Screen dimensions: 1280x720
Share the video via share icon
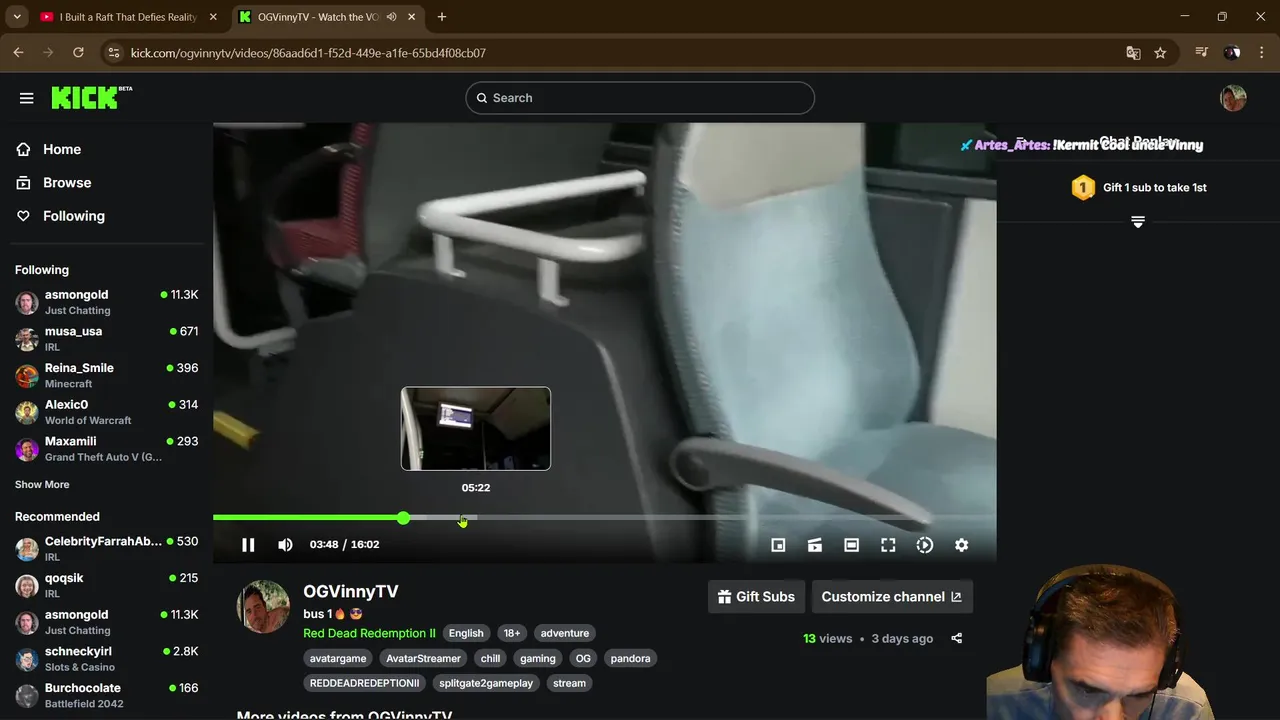(957, 638)
